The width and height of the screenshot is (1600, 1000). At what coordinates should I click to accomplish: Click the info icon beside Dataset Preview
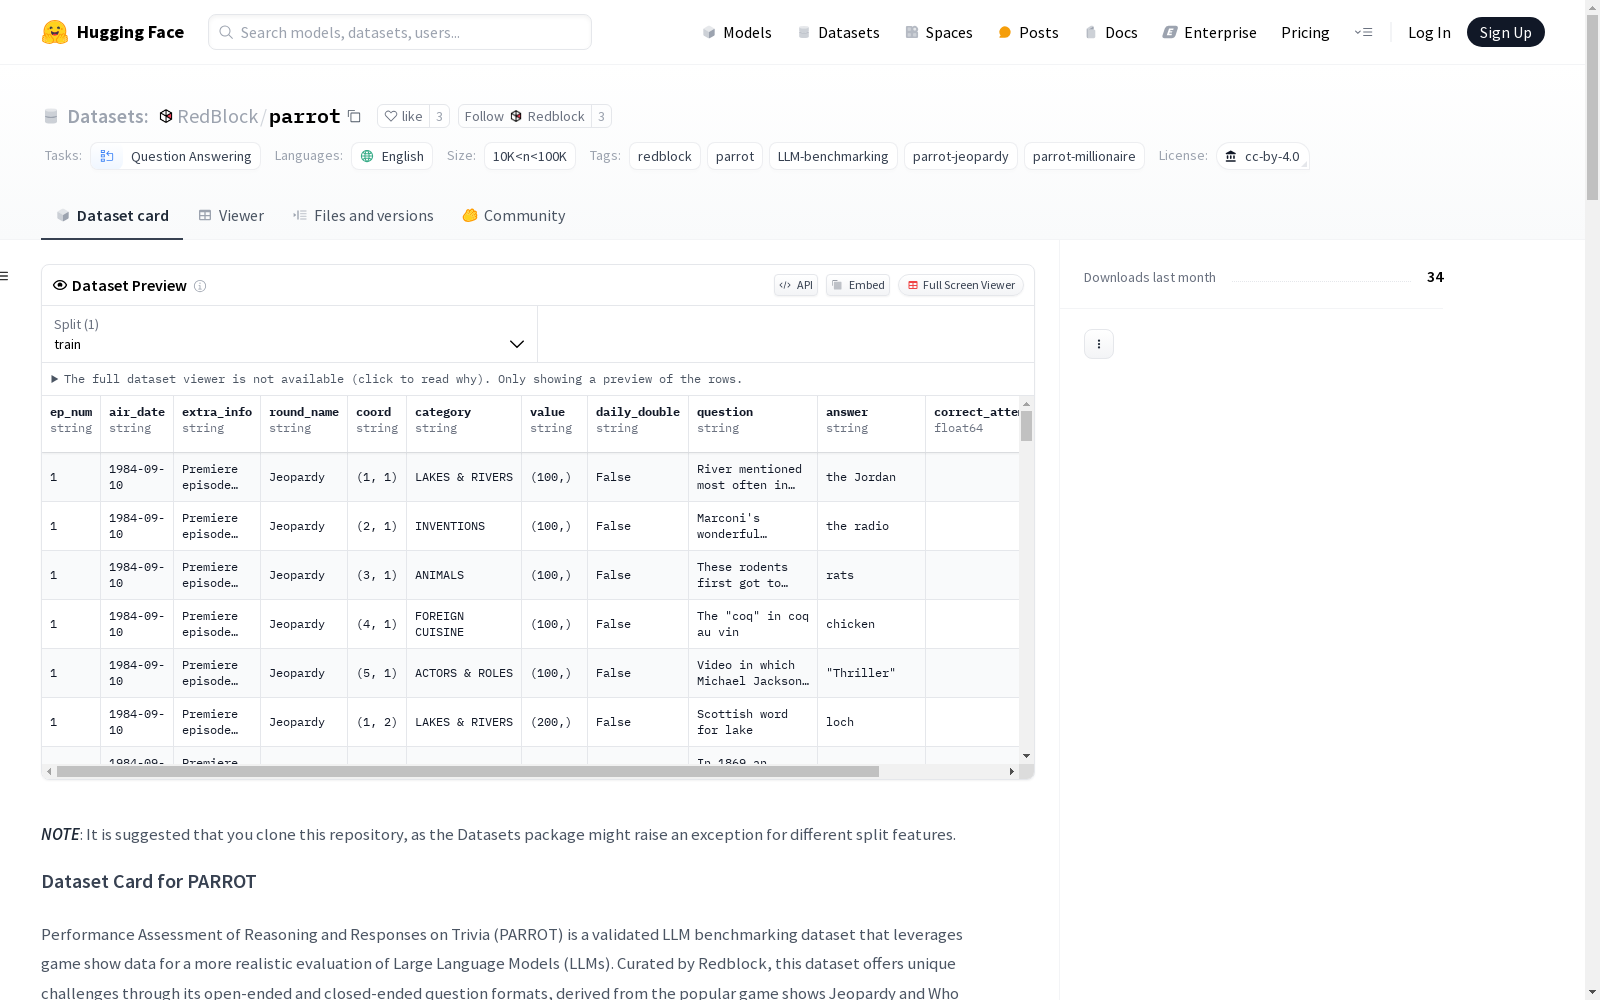(200, 286)
